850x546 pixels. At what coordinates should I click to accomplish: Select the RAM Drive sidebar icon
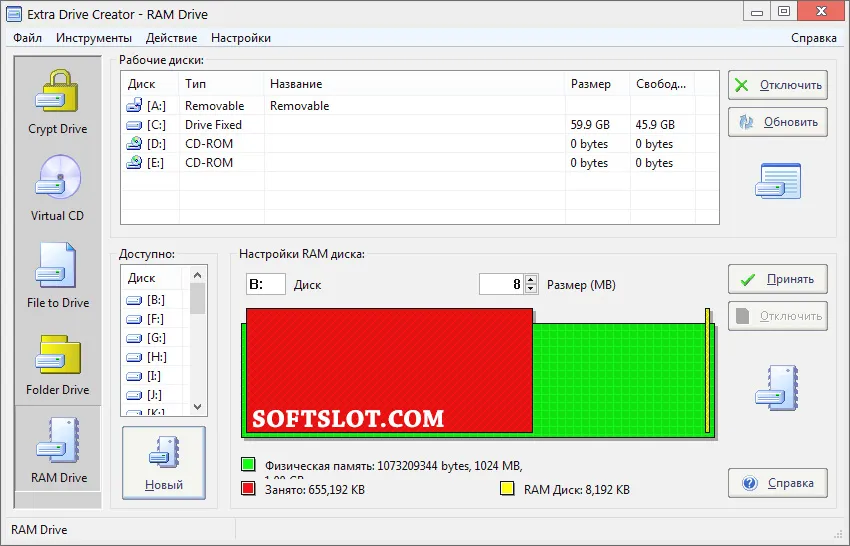pyautogui.click(x=58, y=449)
